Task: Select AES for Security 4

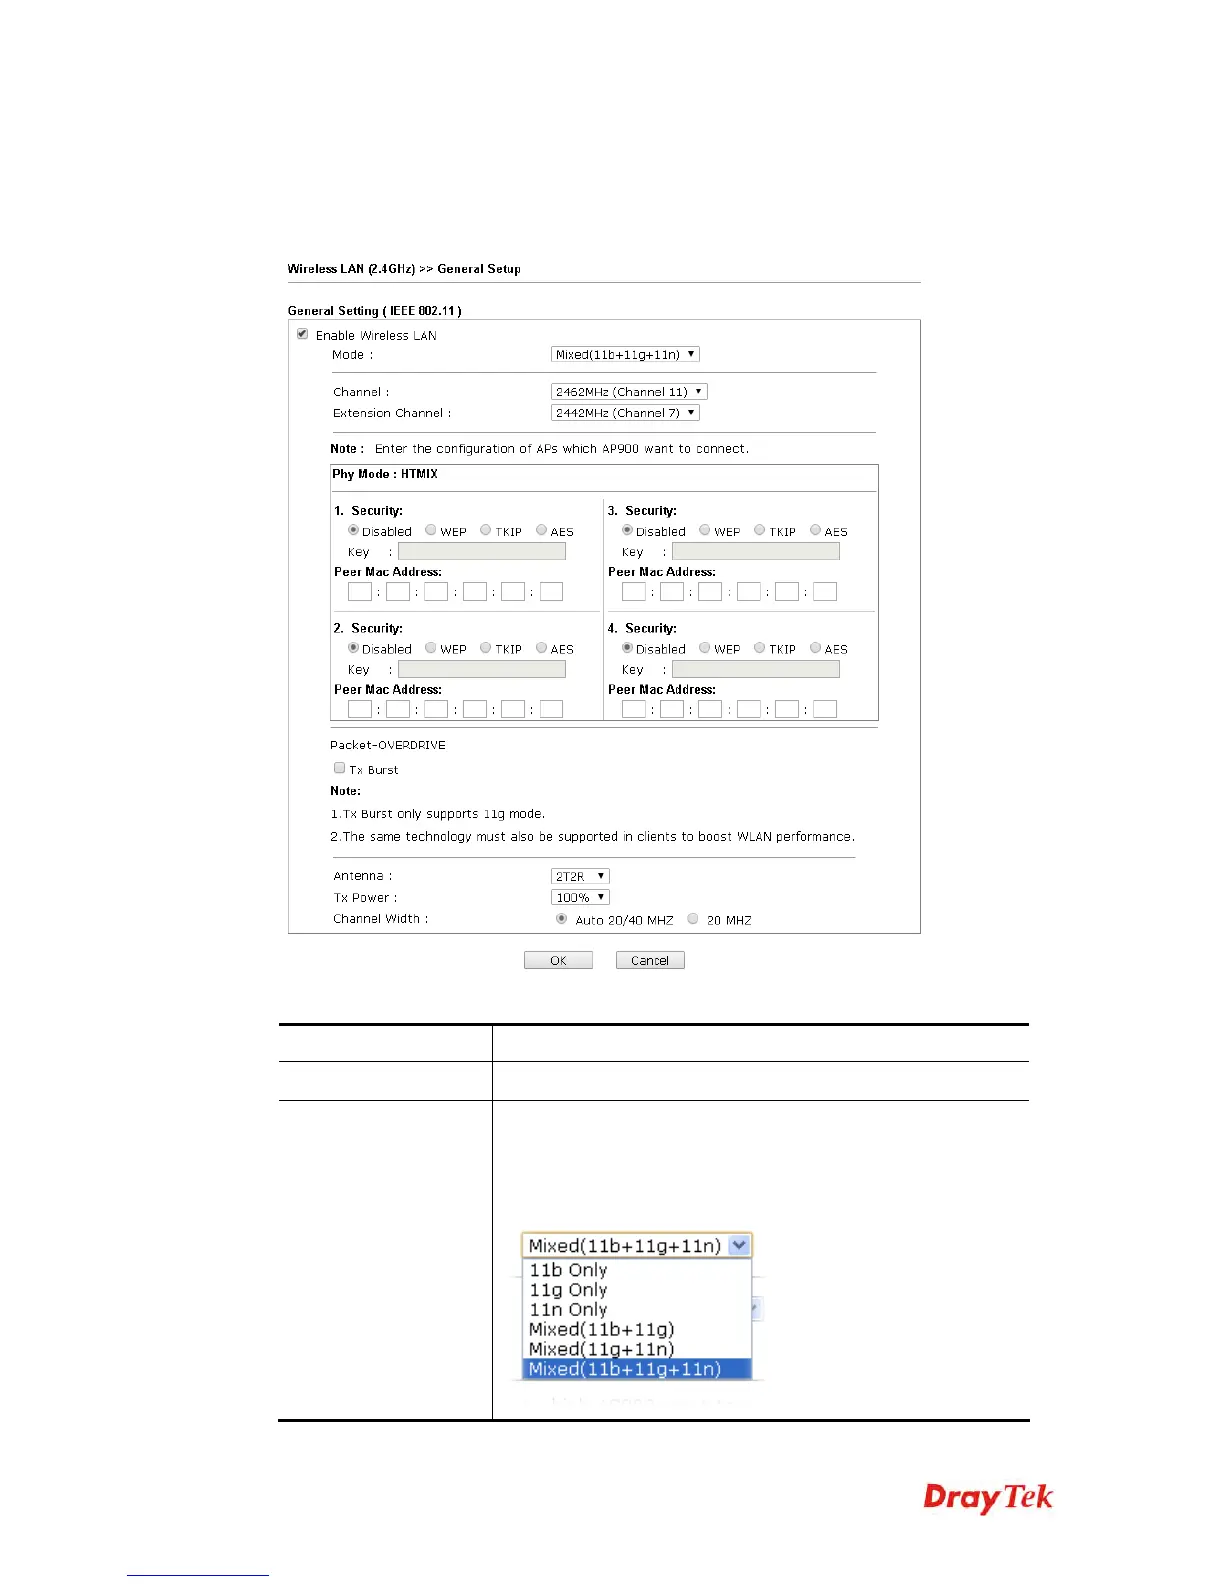Action: pos(815,648)
